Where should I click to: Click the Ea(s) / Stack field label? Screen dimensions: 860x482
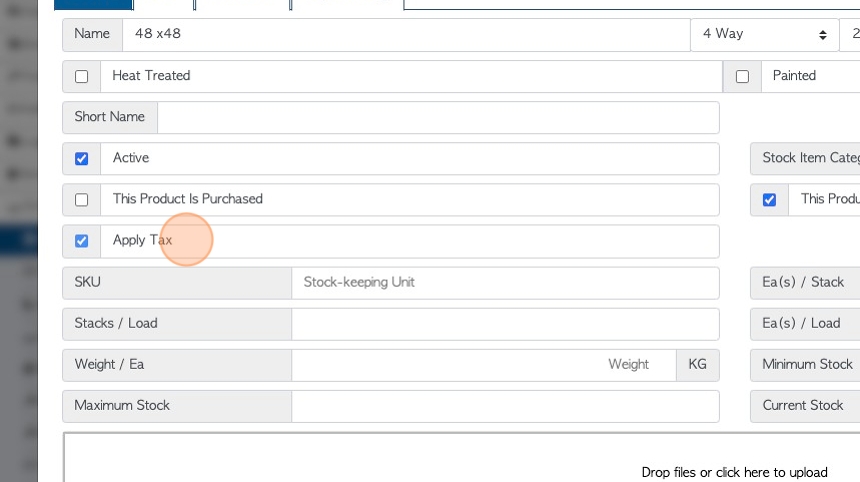coord(803,282)
